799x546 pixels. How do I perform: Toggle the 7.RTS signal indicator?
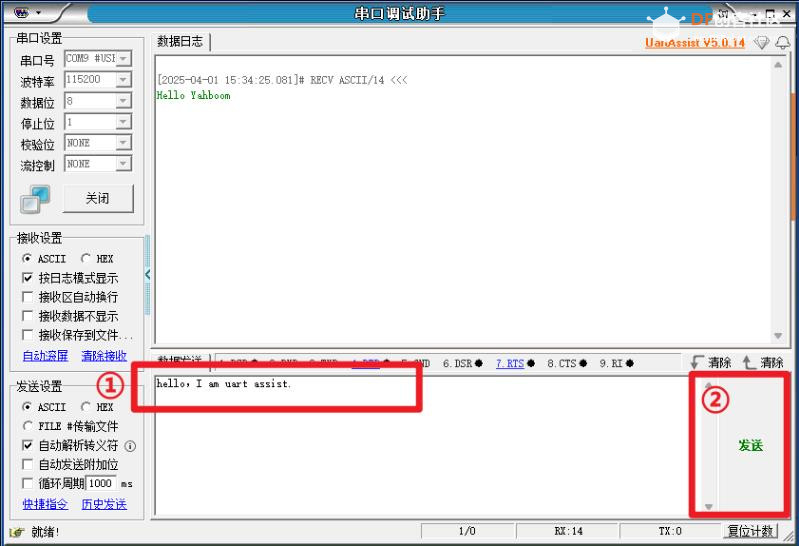point(510,364)
